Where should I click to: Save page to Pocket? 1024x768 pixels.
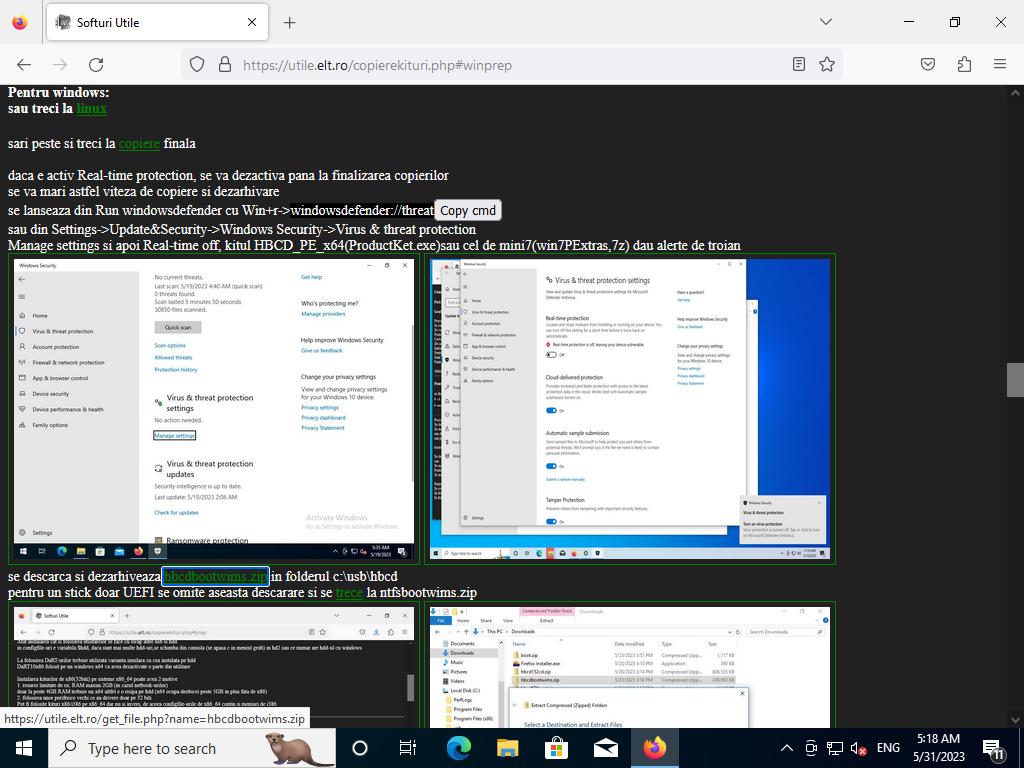(x=928, y=64)
